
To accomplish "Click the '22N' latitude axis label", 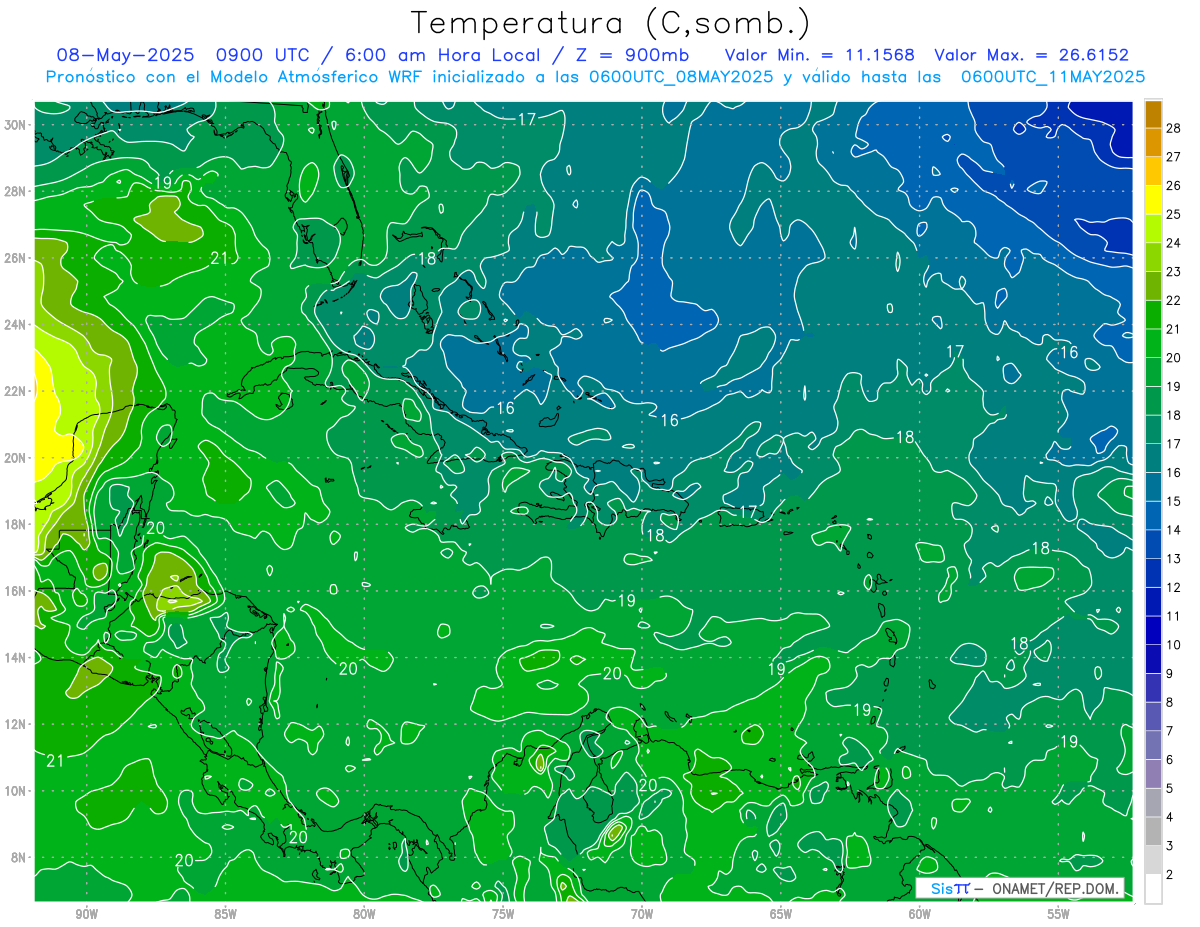I will [x=16, y=391].
